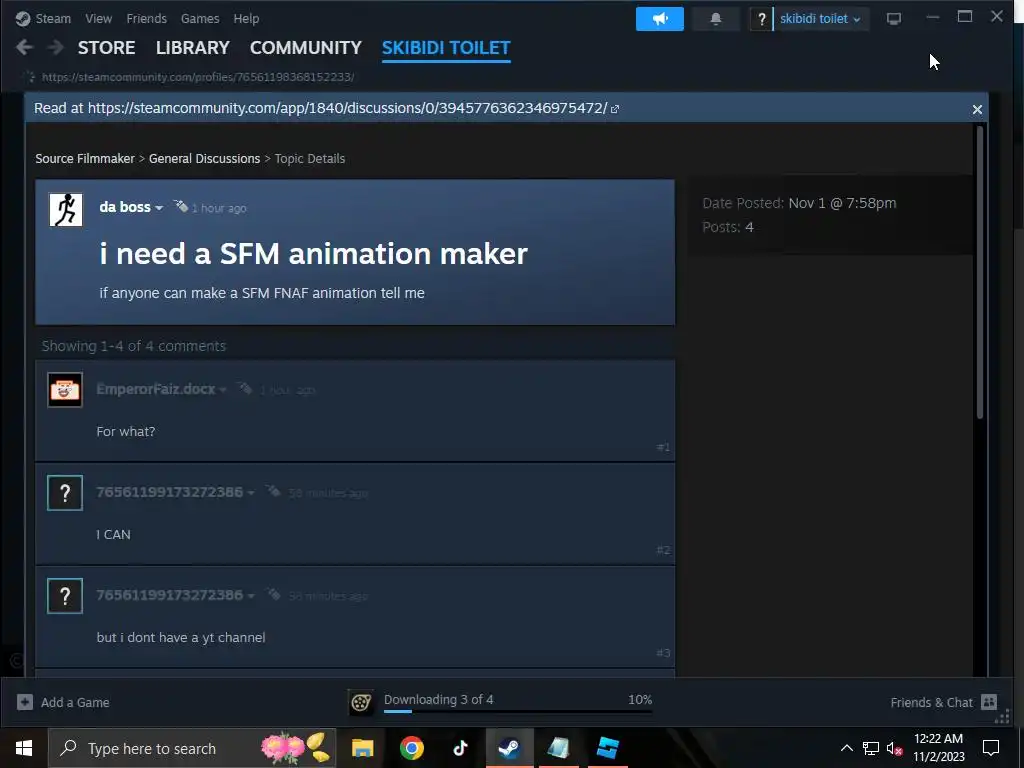This screenshot has height=768, width=1024.
Task: Click badge icon on 'yt channel' comment
Action: 273,595
